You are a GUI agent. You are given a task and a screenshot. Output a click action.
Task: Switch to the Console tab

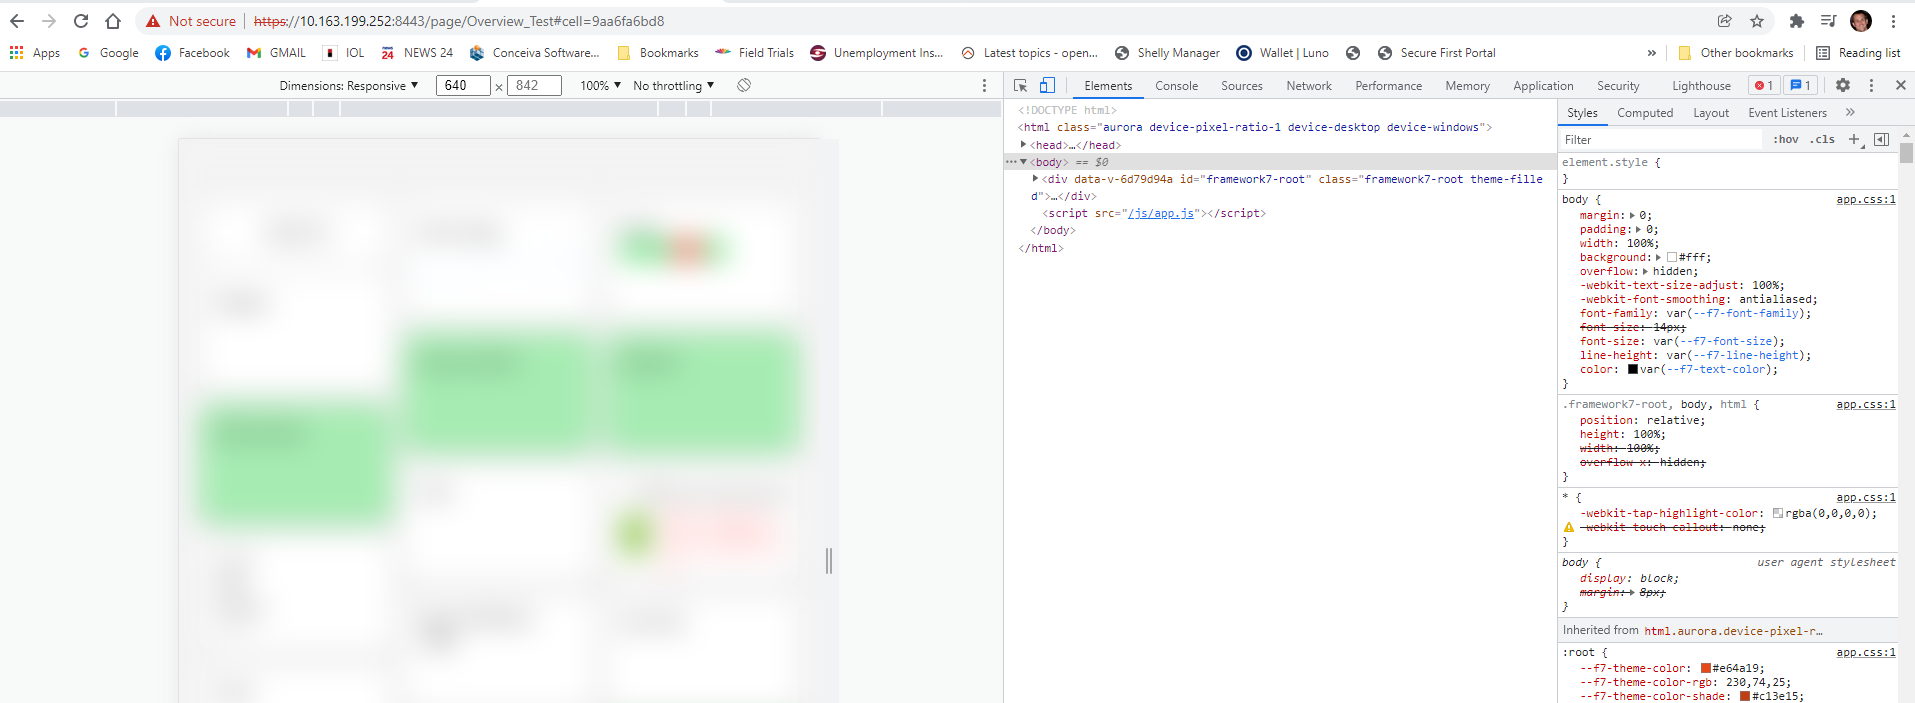(x=1176, y=86)
